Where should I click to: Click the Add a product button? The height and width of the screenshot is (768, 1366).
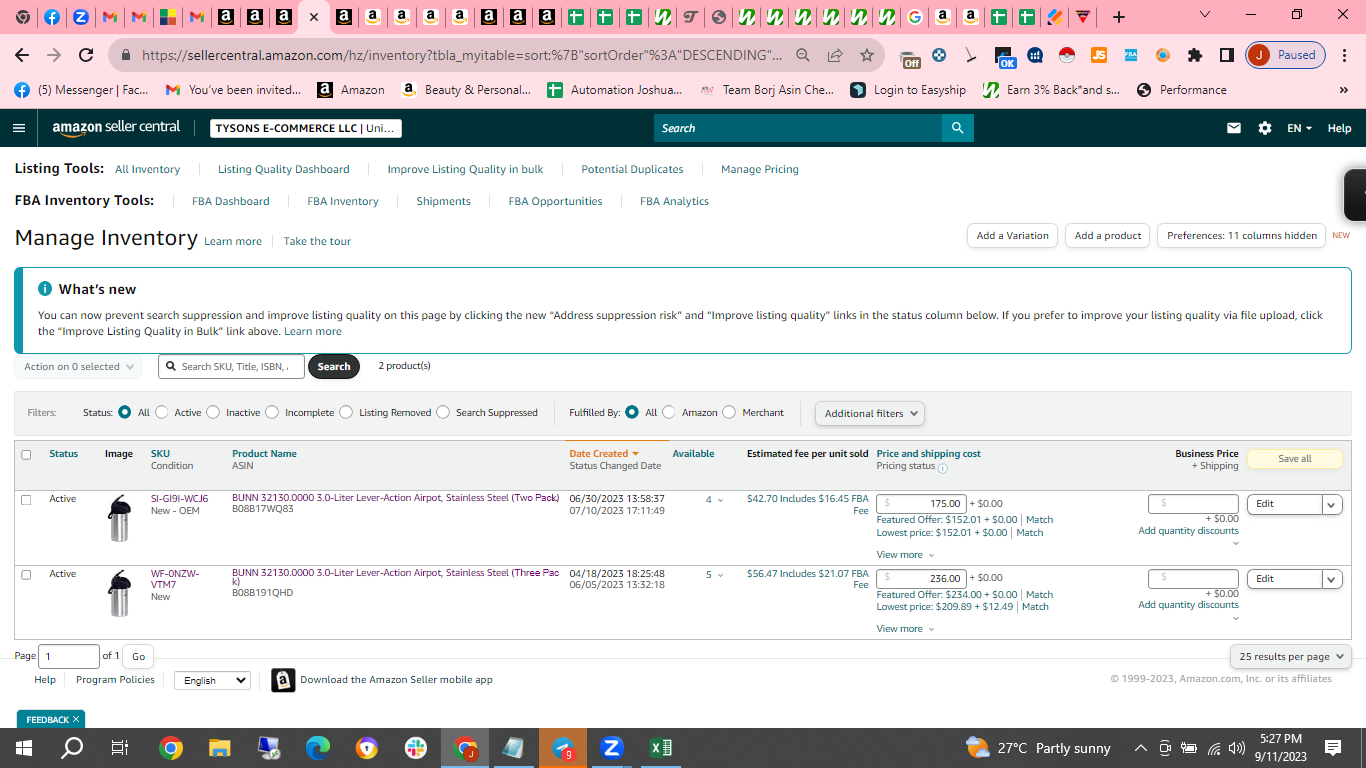[x=1107, y=236]
